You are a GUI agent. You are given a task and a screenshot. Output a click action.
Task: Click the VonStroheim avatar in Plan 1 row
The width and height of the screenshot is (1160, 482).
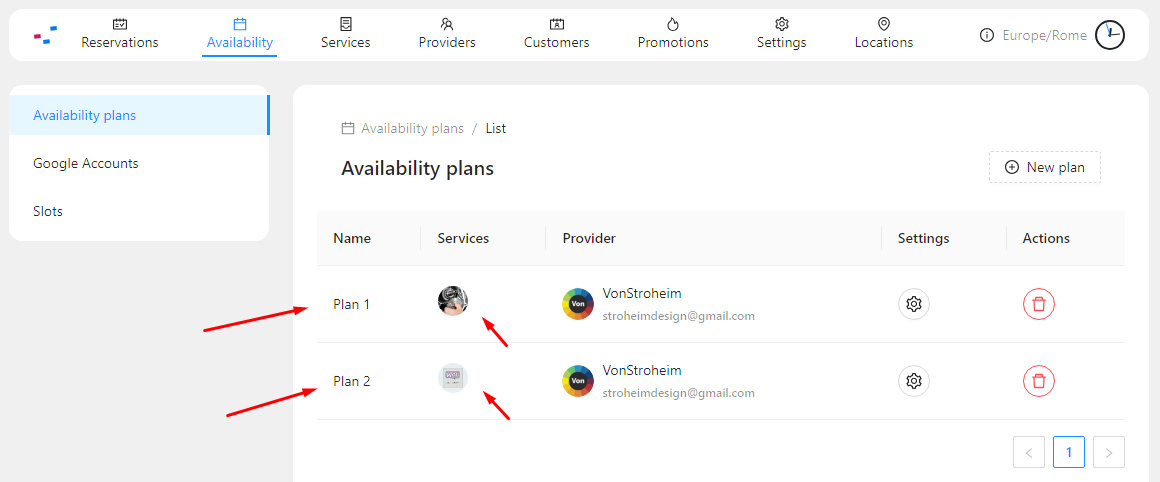click(578, 304)
